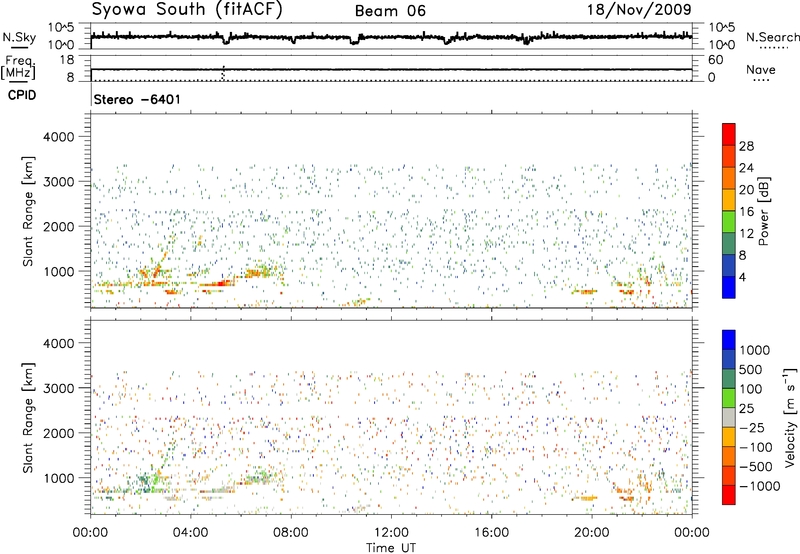
Task: Click the 'Stereo -6401' CPID text
Action: [137, 99]
